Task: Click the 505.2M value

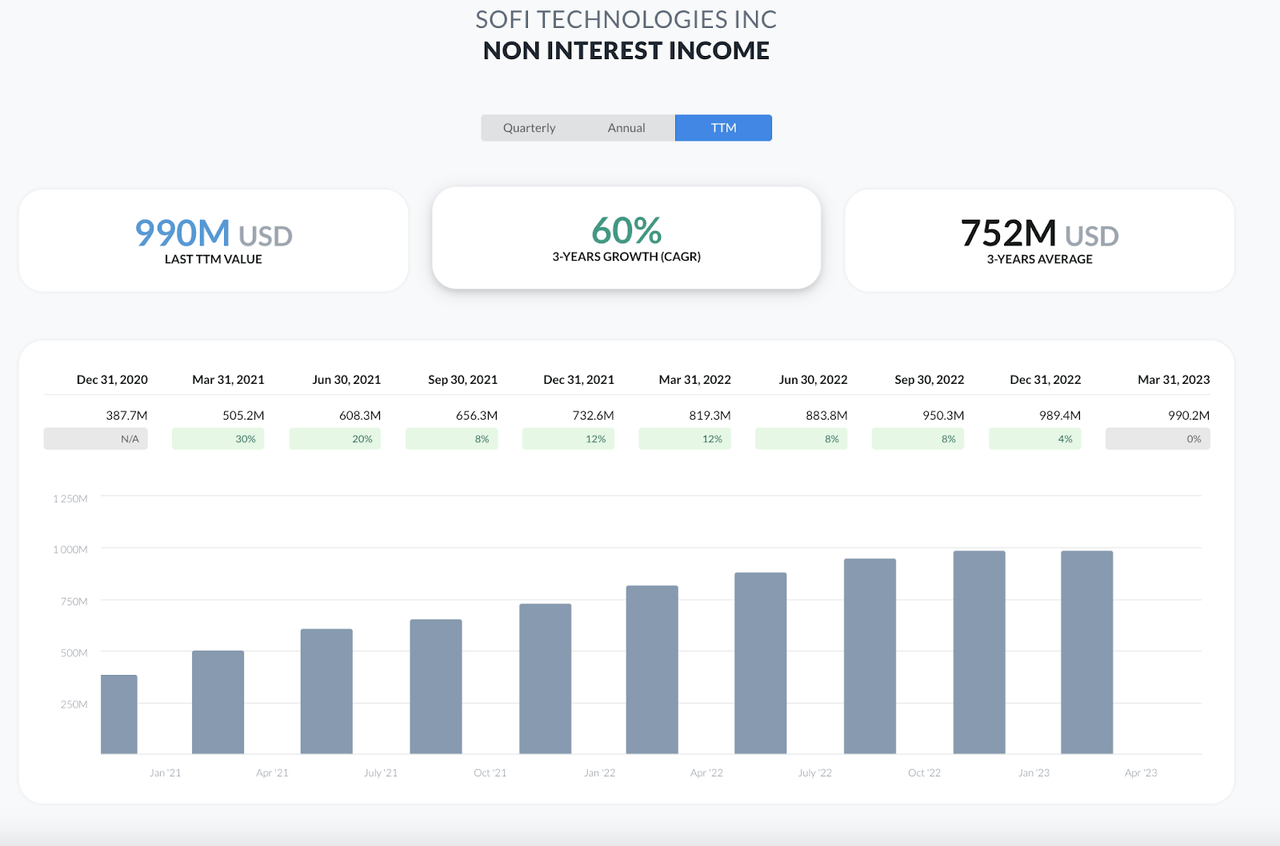Action: click(x=243, y=415)
